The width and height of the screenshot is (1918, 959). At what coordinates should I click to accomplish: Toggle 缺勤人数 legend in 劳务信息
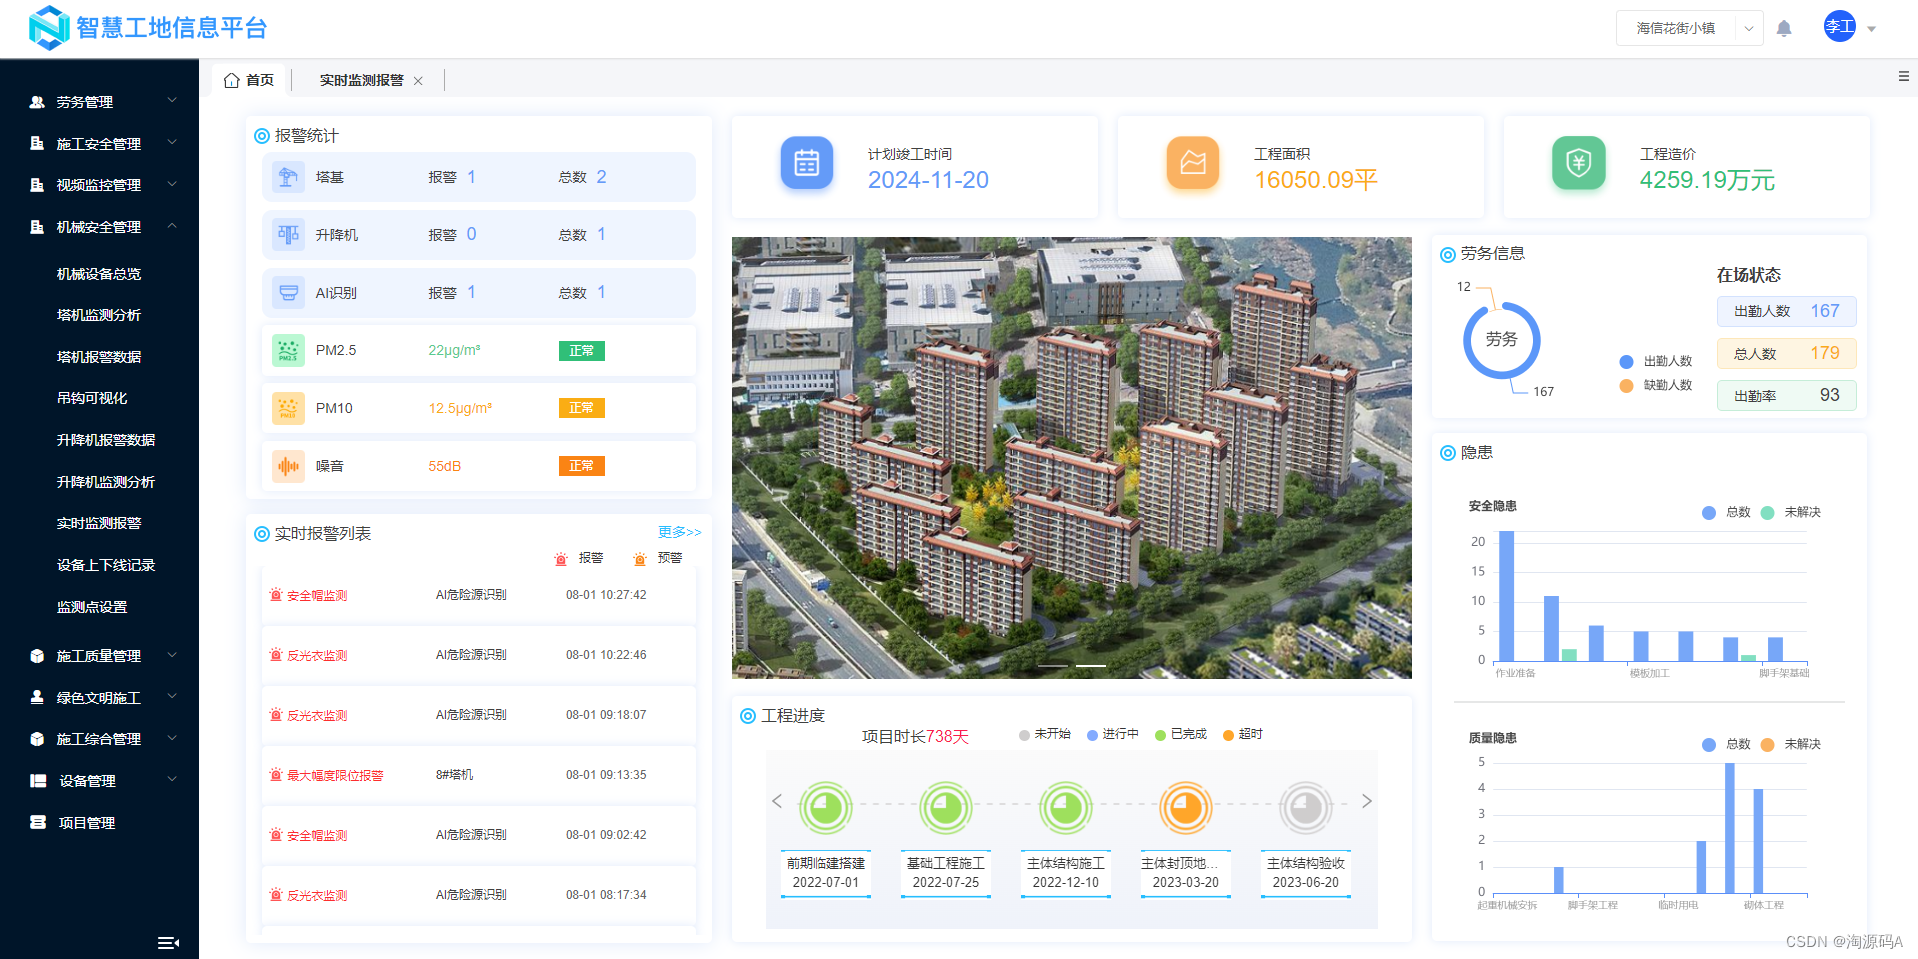(1656, 385)
